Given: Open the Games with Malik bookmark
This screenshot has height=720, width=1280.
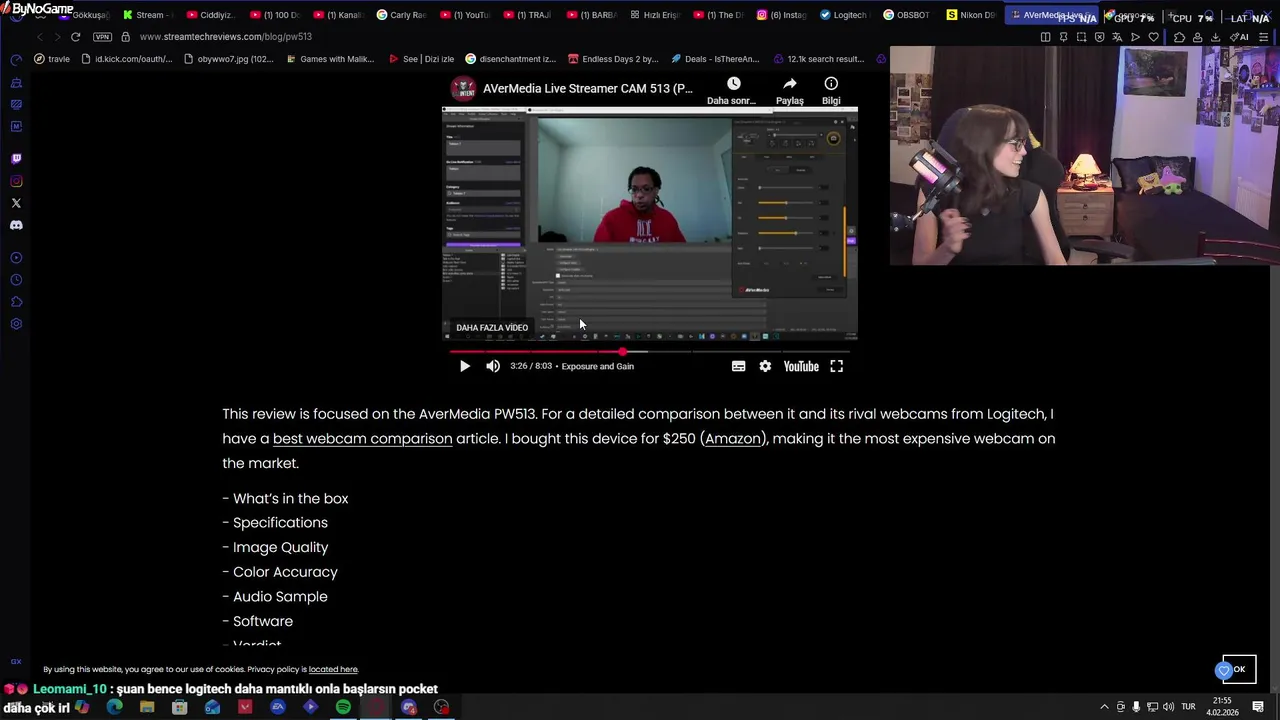Looking at the screenshot, I should tap(329, 59).
